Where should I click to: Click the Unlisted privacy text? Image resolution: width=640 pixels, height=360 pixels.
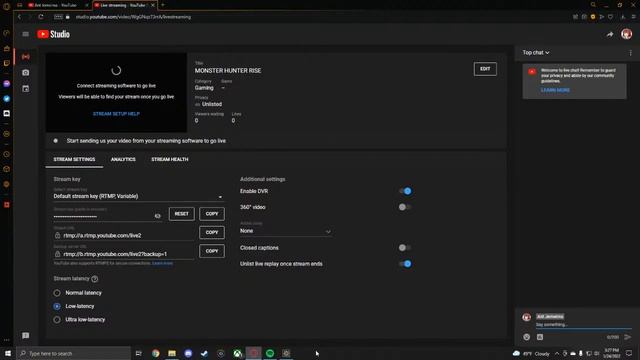212,104
